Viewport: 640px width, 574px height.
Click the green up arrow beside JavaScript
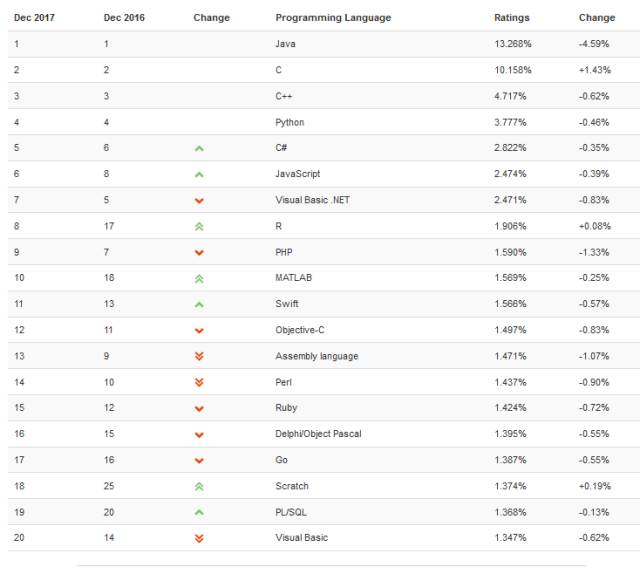click(x=199, y=174)
